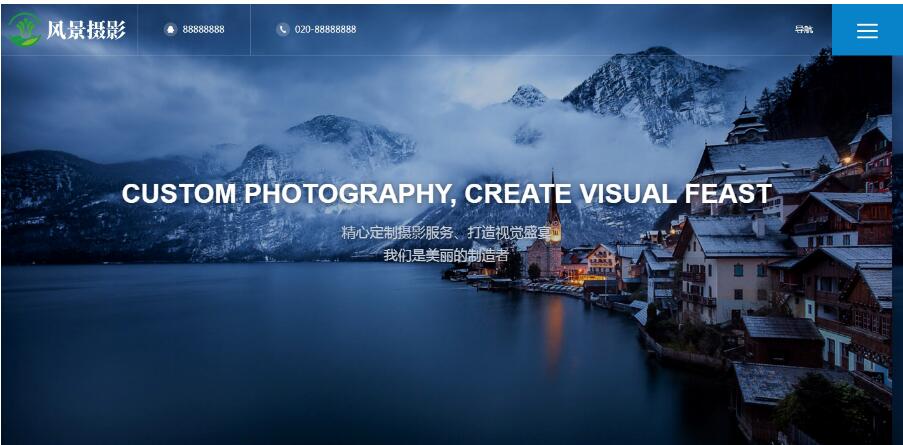This screenshot has width=903, height=445.
Task: Click the QQ bell icon
Action: [170, 29]
